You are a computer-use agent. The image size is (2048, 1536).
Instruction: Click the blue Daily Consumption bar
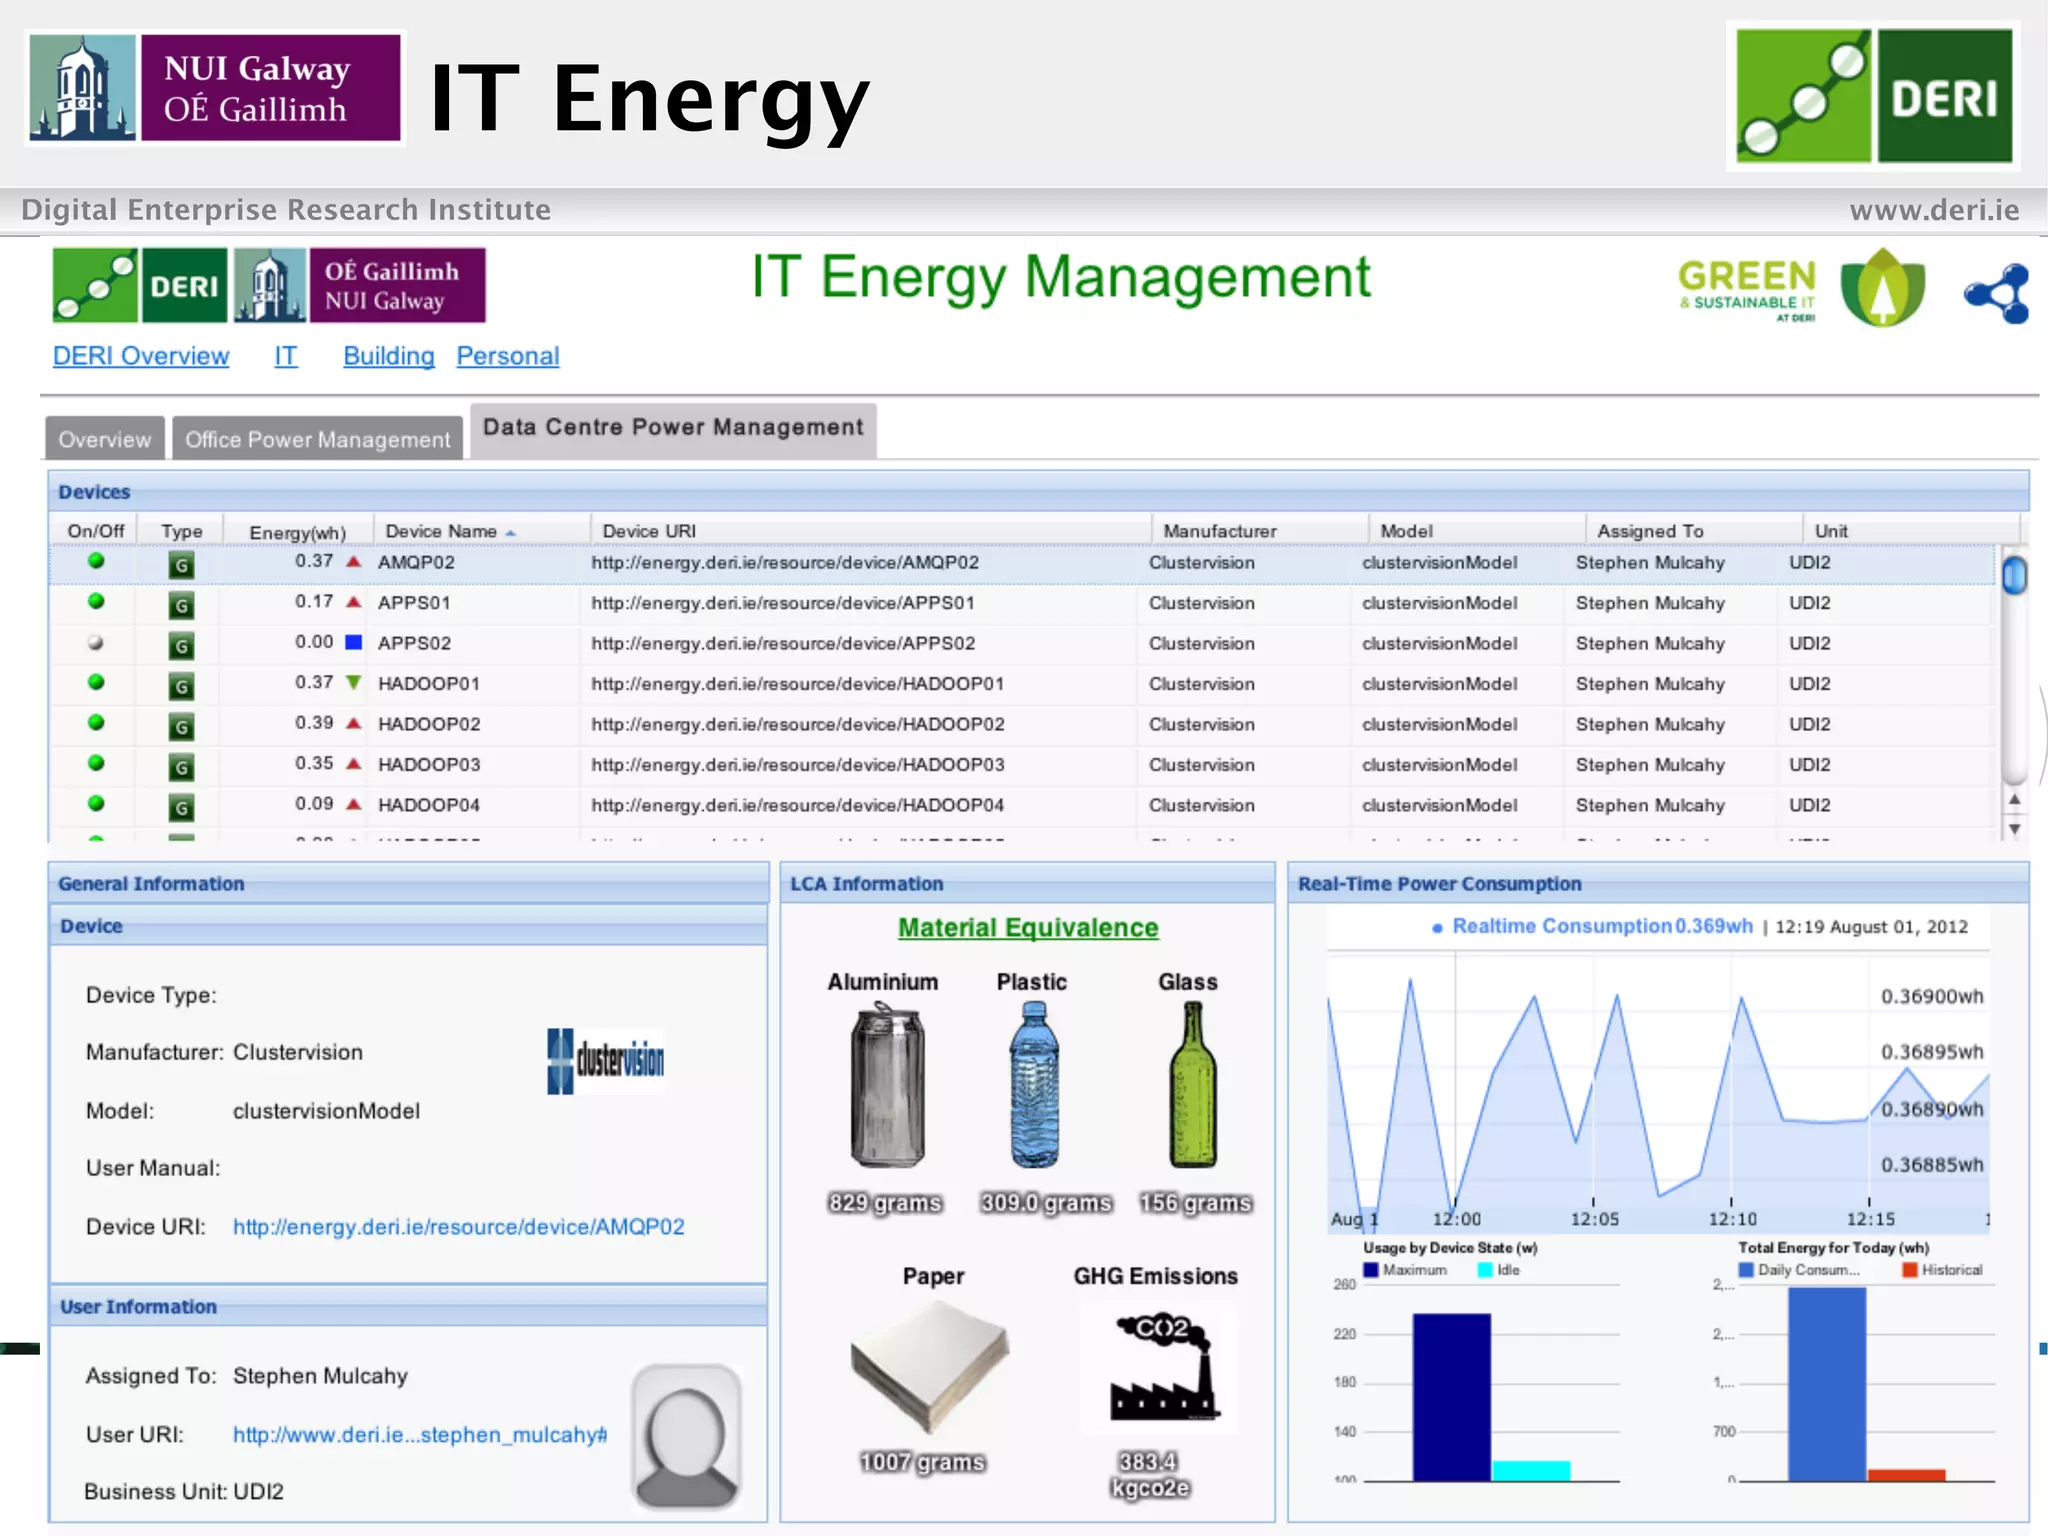1827,1384
